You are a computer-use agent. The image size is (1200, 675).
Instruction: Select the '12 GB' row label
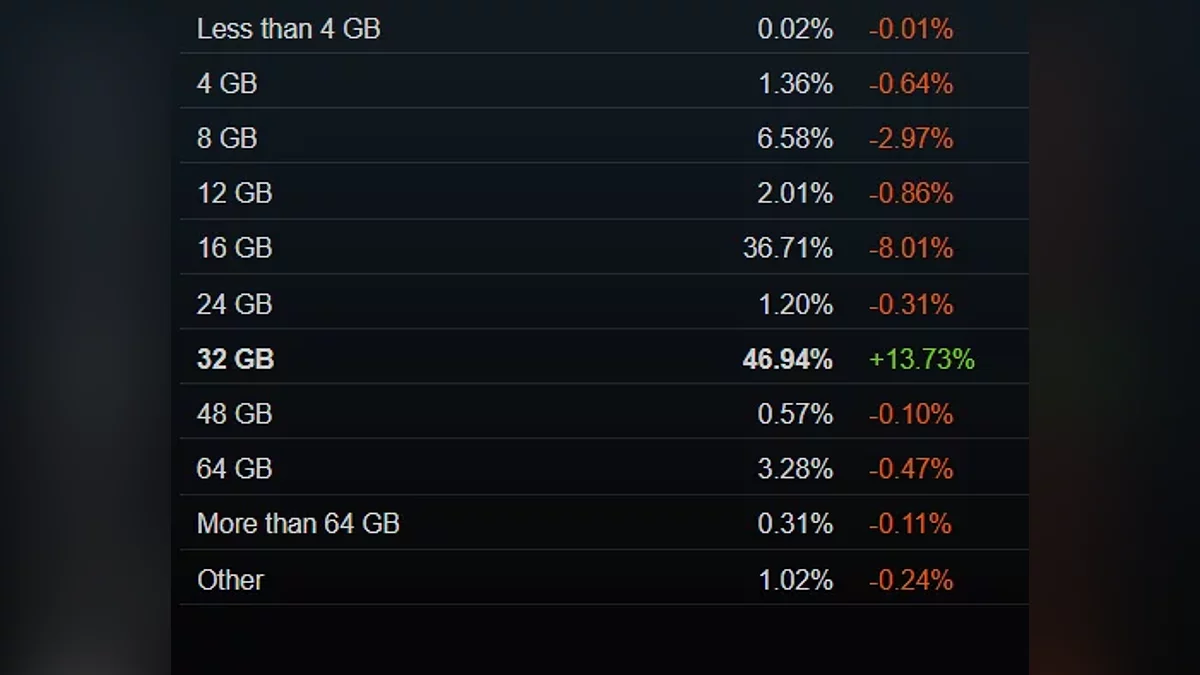coord(234,193)
